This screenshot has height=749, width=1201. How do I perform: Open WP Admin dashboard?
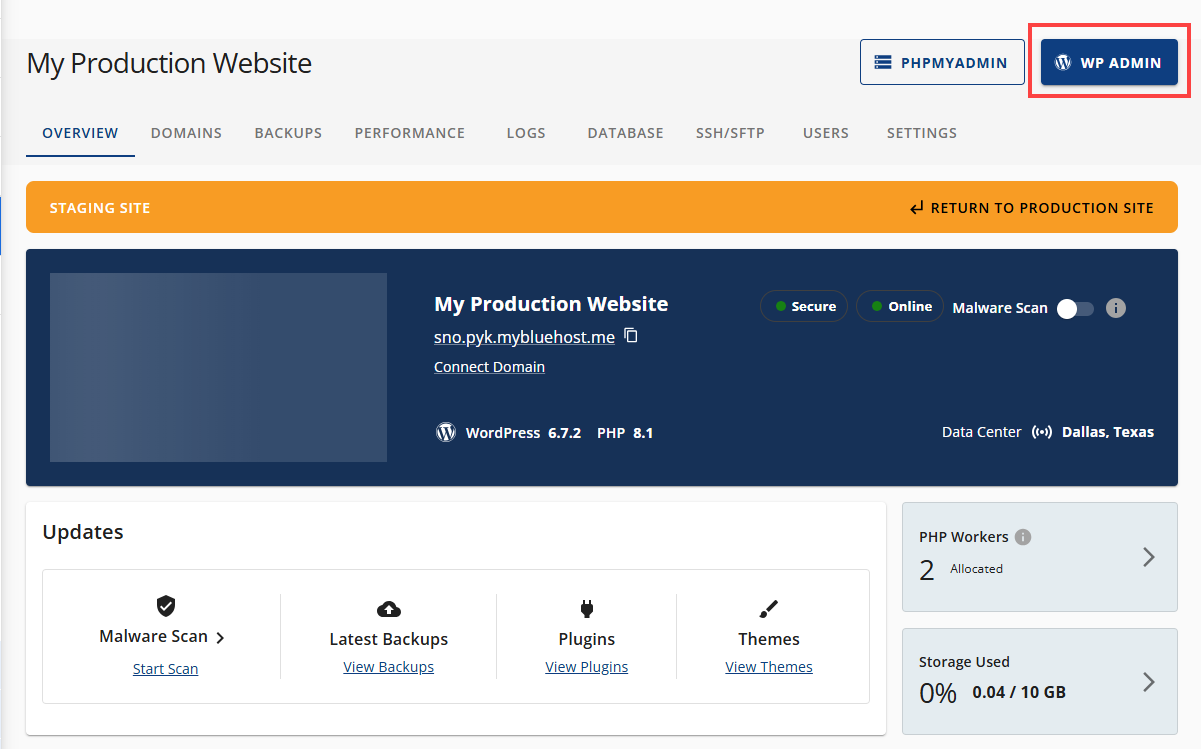1109,62
